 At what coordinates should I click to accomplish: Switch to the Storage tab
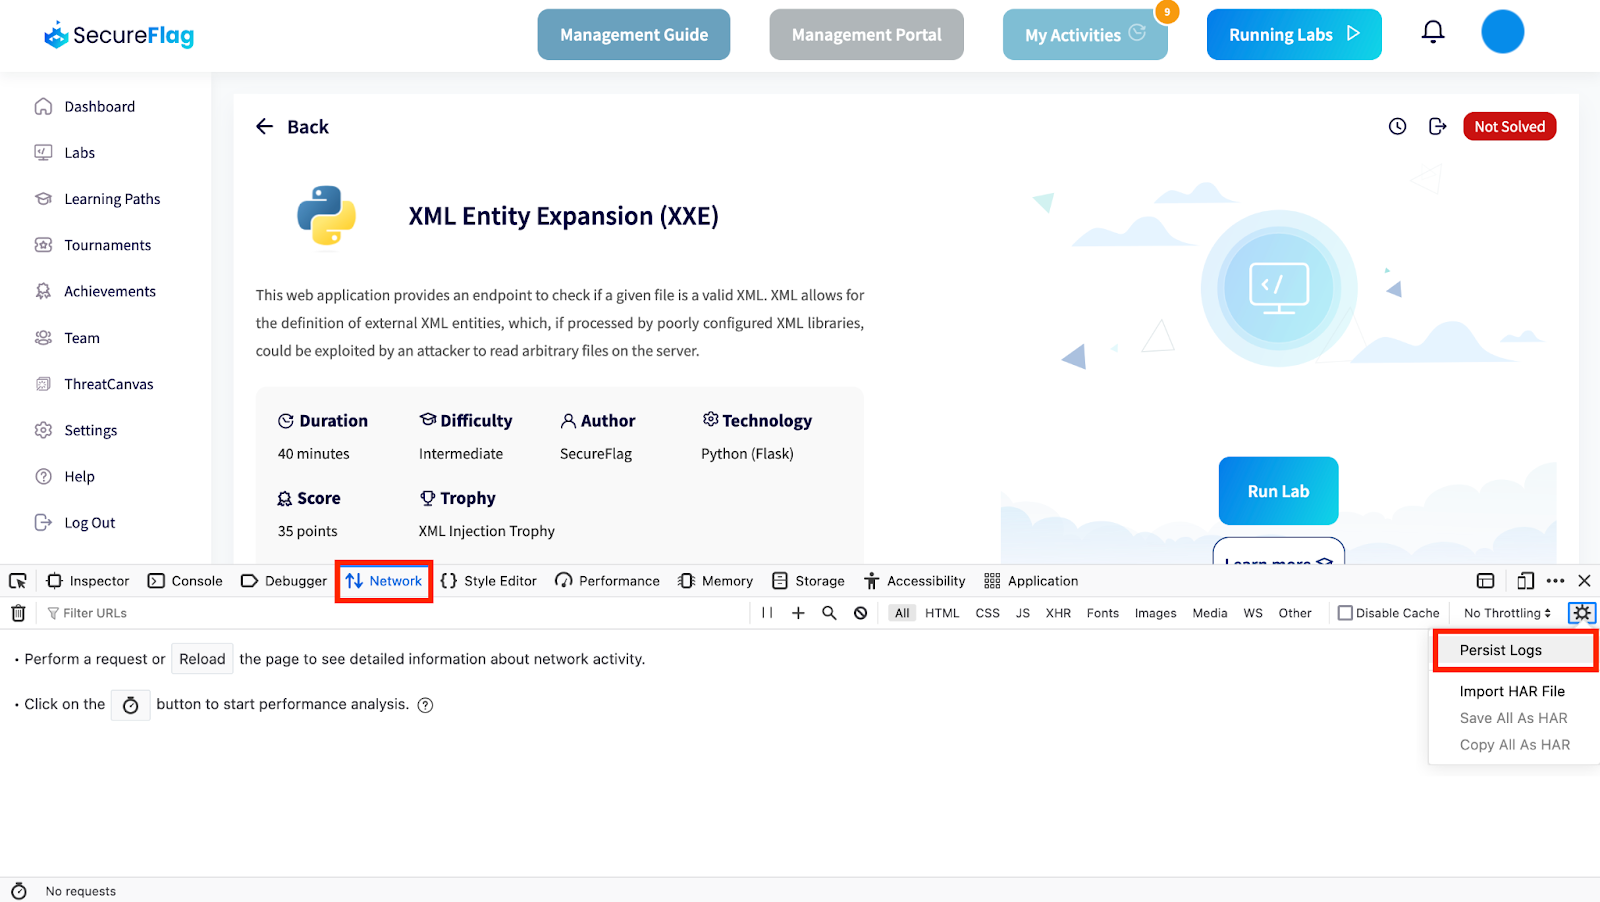pyautogui.click(x=808, y=581)
